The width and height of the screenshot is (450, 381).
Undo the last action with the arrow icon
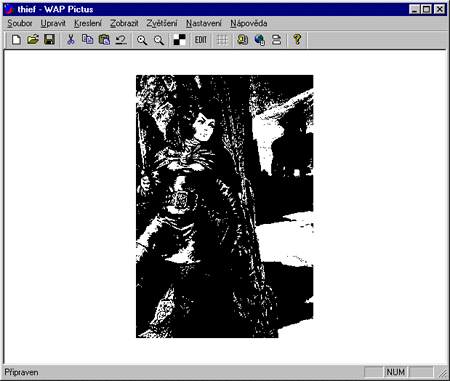click(x=121, y=40)
